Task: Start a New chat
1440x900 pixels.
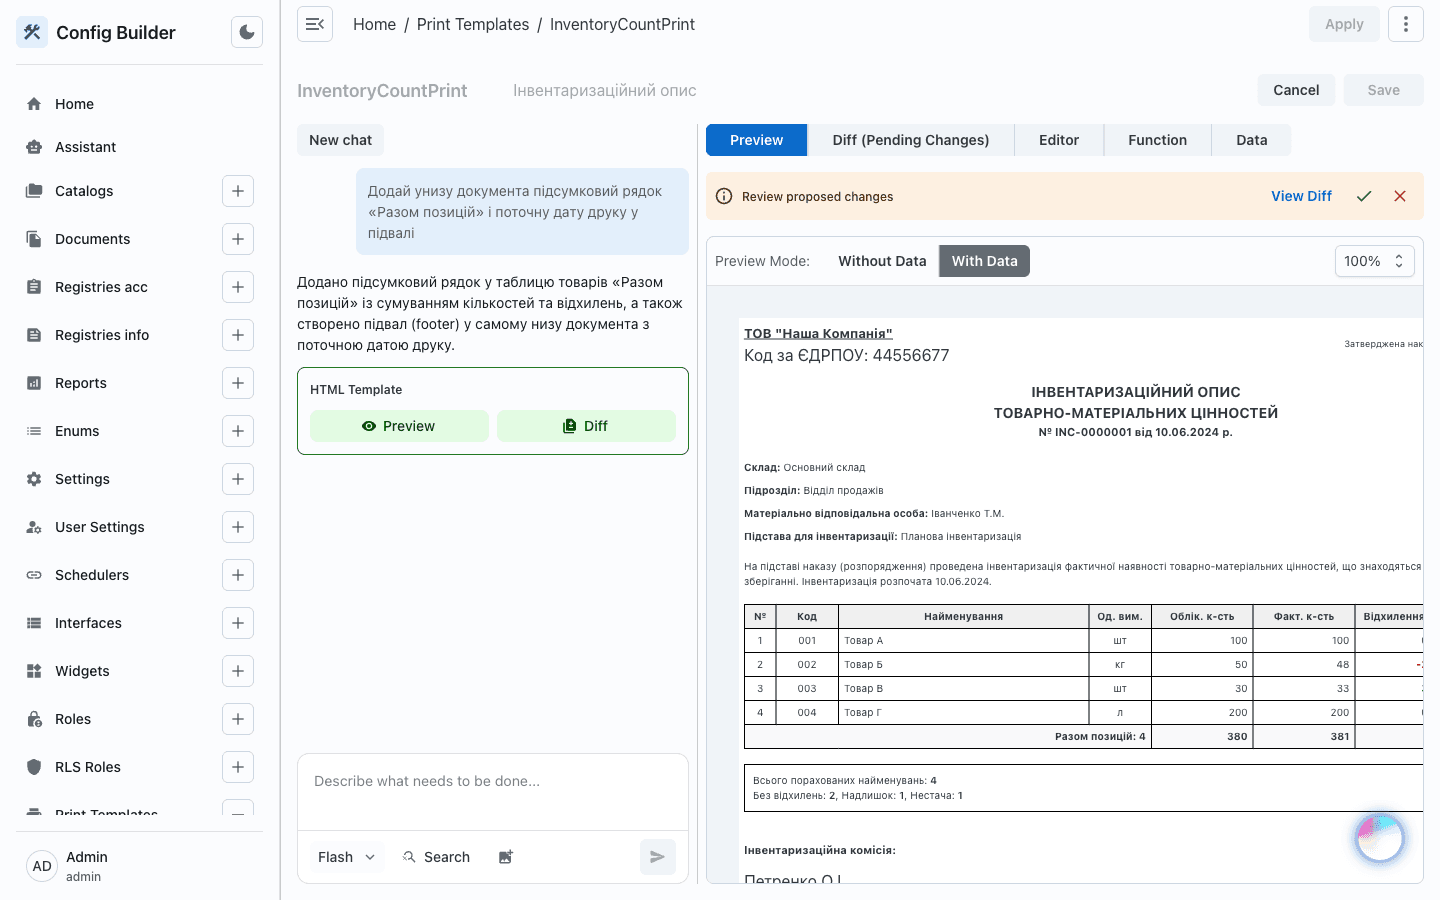Action: click(x=340, y=140)
